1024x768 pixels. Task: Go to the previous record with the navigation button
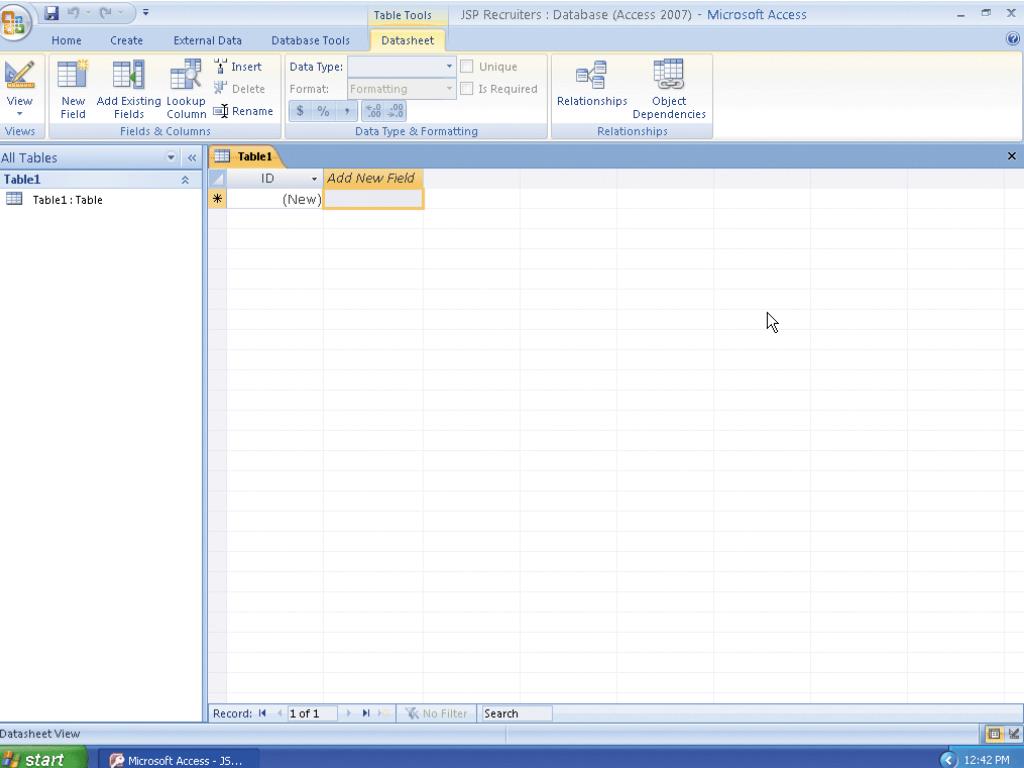pyautogui.click(x=280, y=714)
